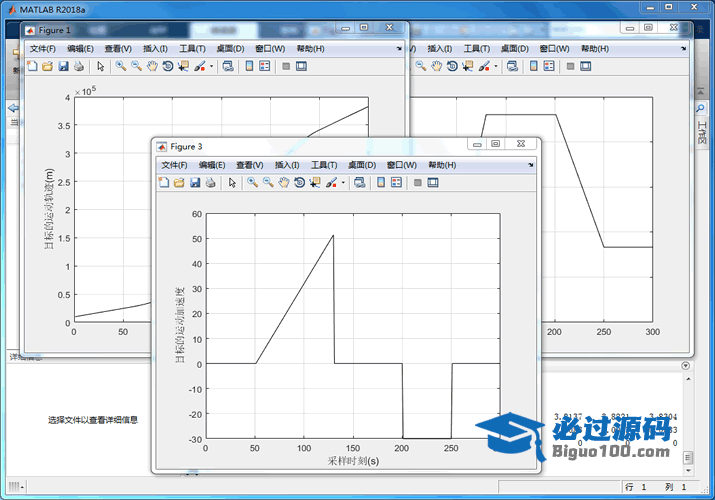Viewport: 715px width, 500px height.
Task: Click Link Plot icon in Figure 1
Action: [x=228, y=67]
